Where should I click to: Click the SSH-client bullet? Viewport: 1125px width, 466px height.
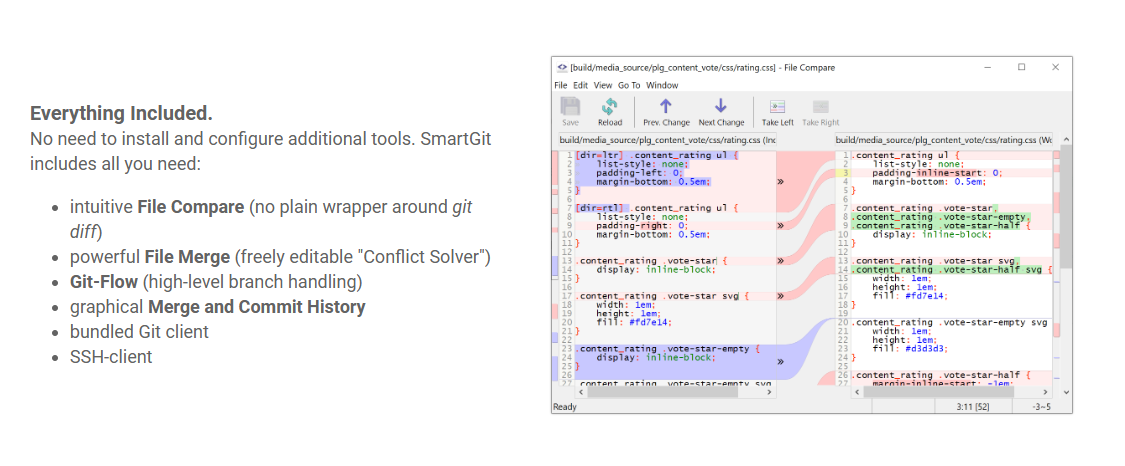tap(111, 356)
